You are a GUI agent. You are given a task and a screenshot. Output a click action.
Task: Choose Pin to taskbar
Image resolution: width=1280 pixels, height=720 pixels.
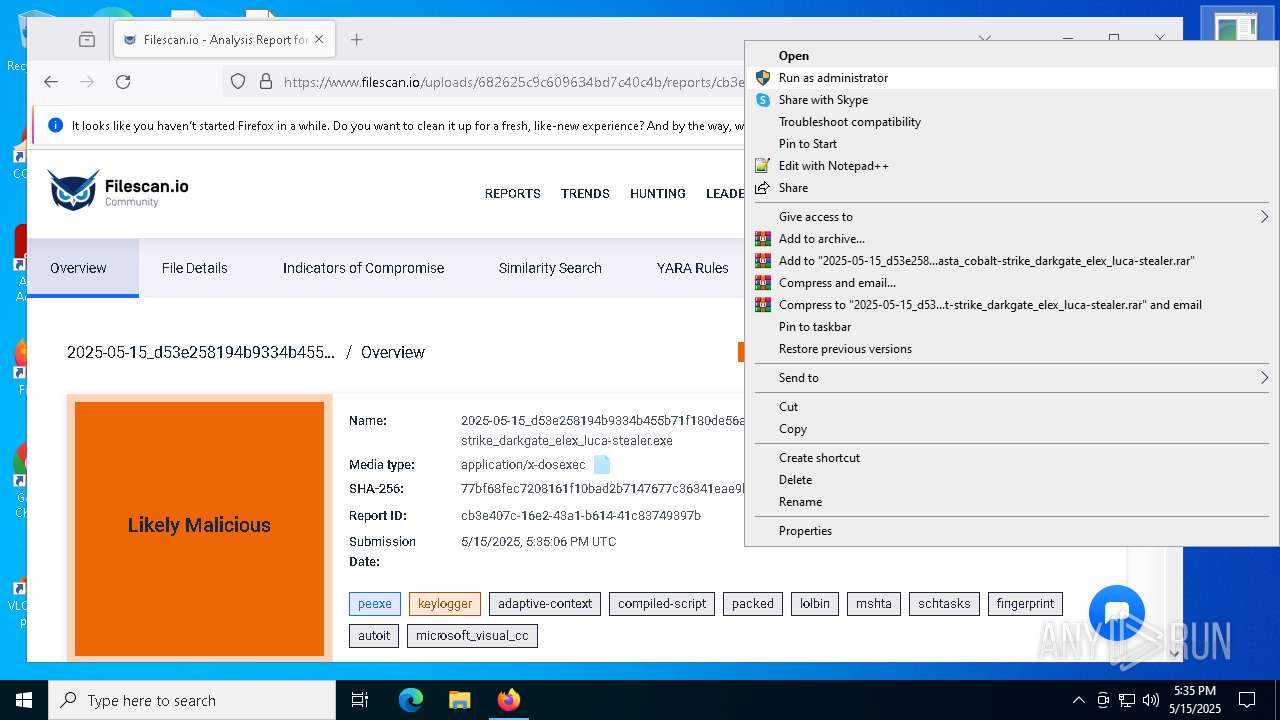[1012, 326]
